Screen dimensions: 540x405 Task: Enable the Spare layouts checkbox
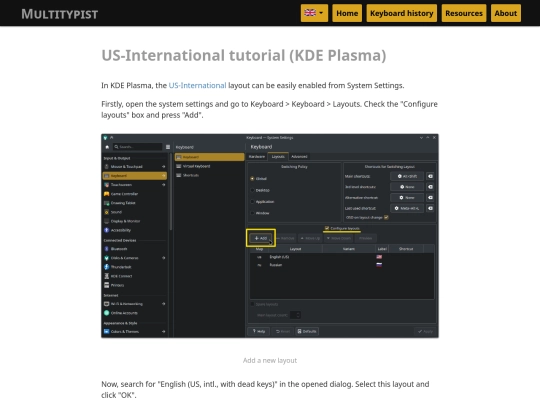click(x=252, y=304)
